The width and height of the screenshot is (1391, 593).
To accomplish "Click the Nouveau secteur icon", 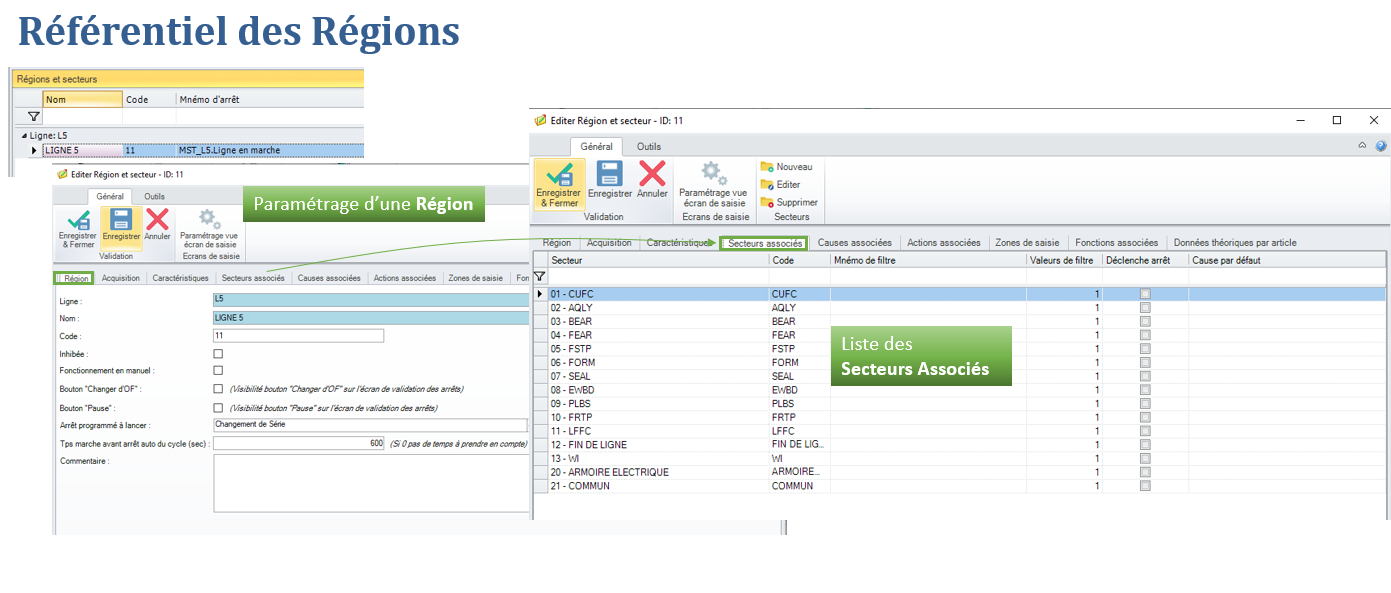I will pyautogui.click(x=767, y=167).
